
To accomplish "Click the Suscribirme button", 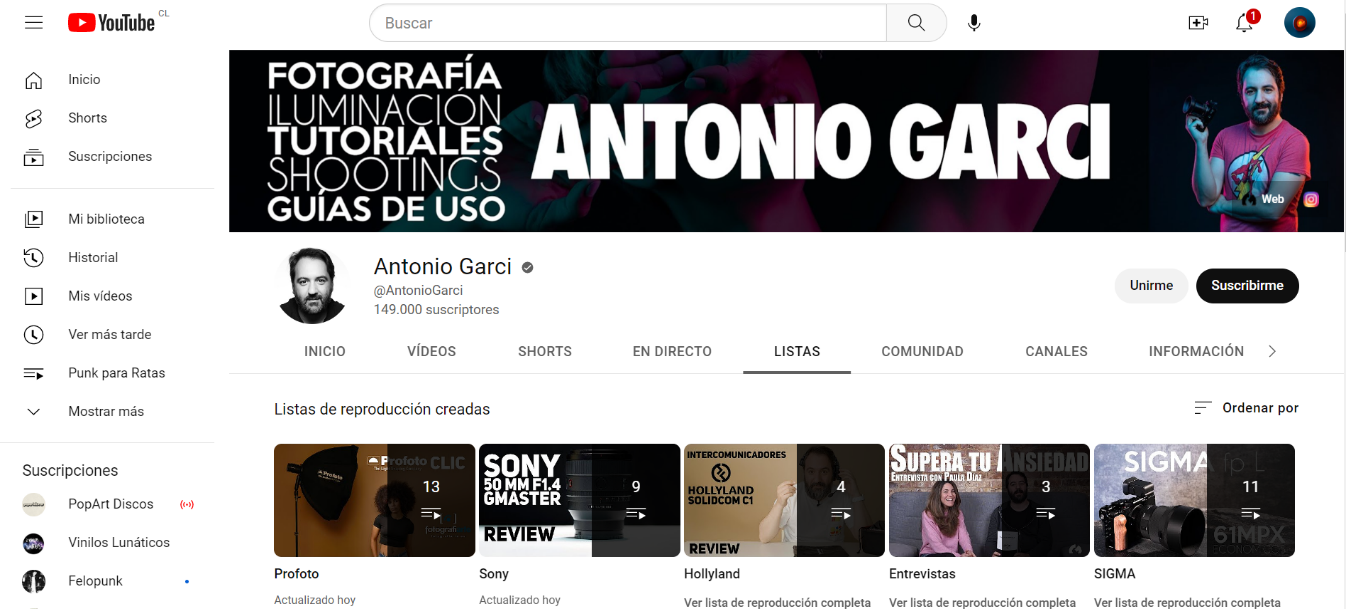I will [x=1247, y=286].
